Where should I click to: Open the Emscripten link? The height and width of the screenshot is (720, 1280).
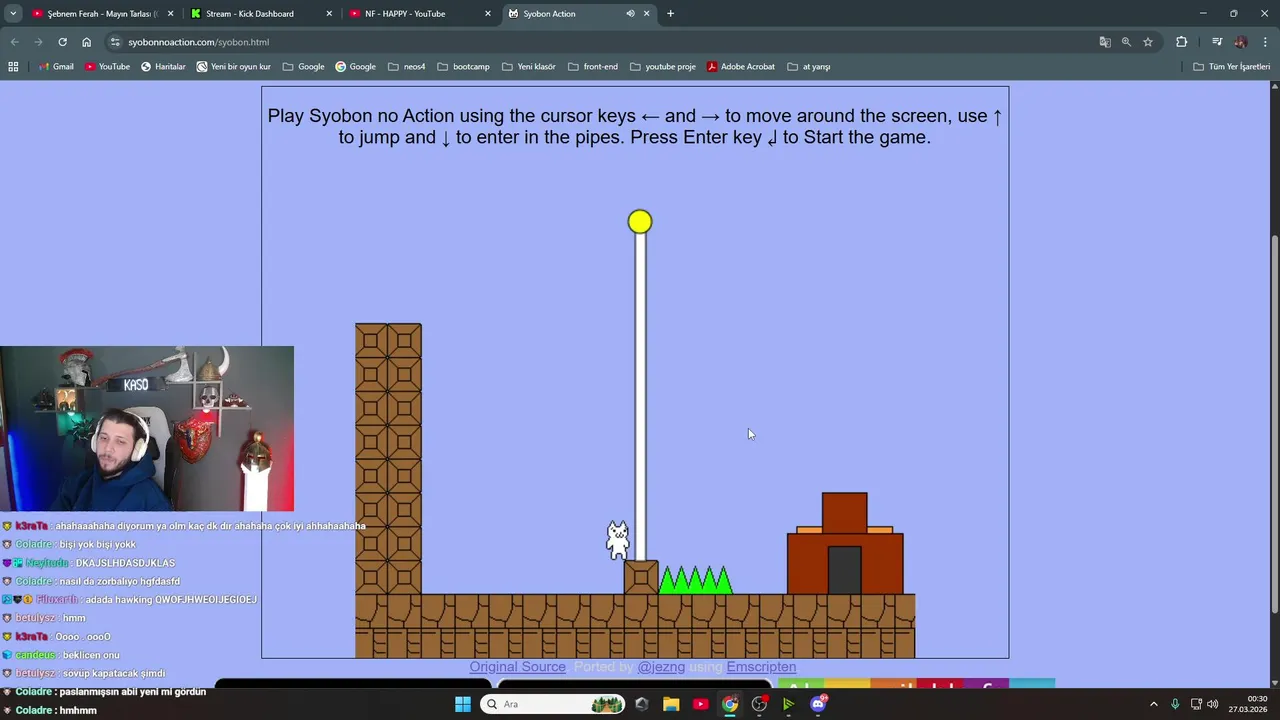tap(761, 667)
